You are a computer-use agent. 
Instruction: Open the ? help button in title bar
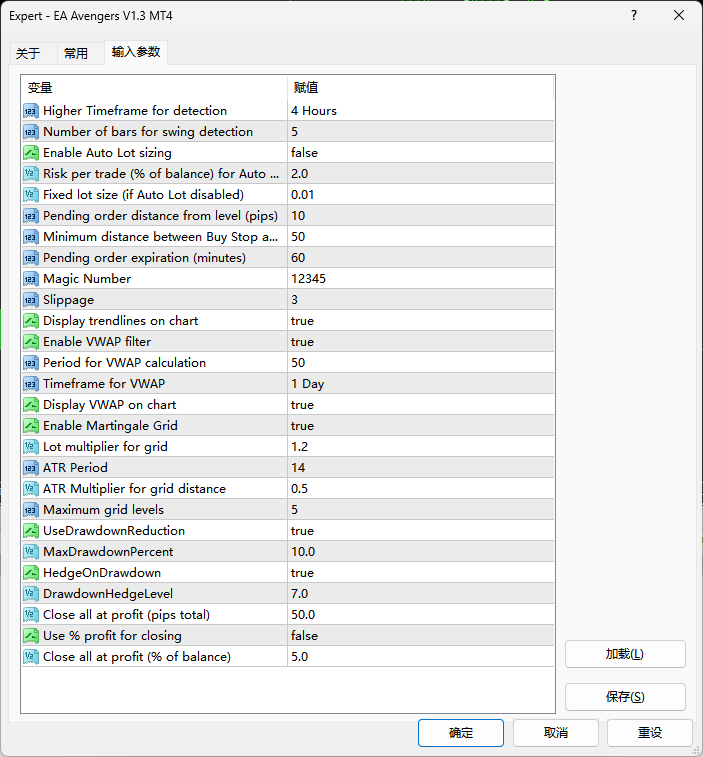[x=634, y=15]
